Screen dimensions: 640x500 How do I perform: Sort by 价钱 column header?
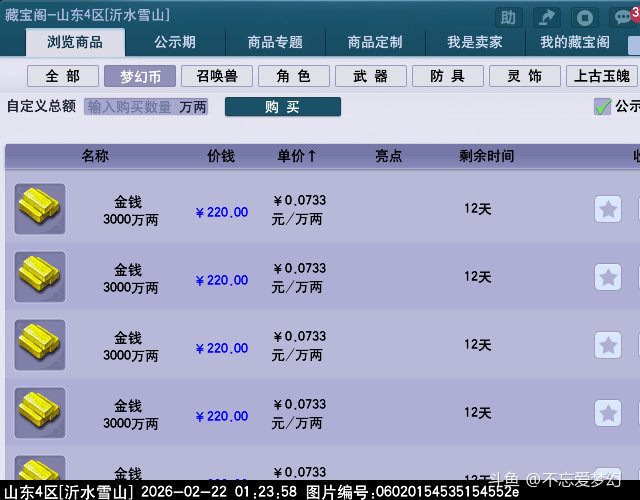221,156
